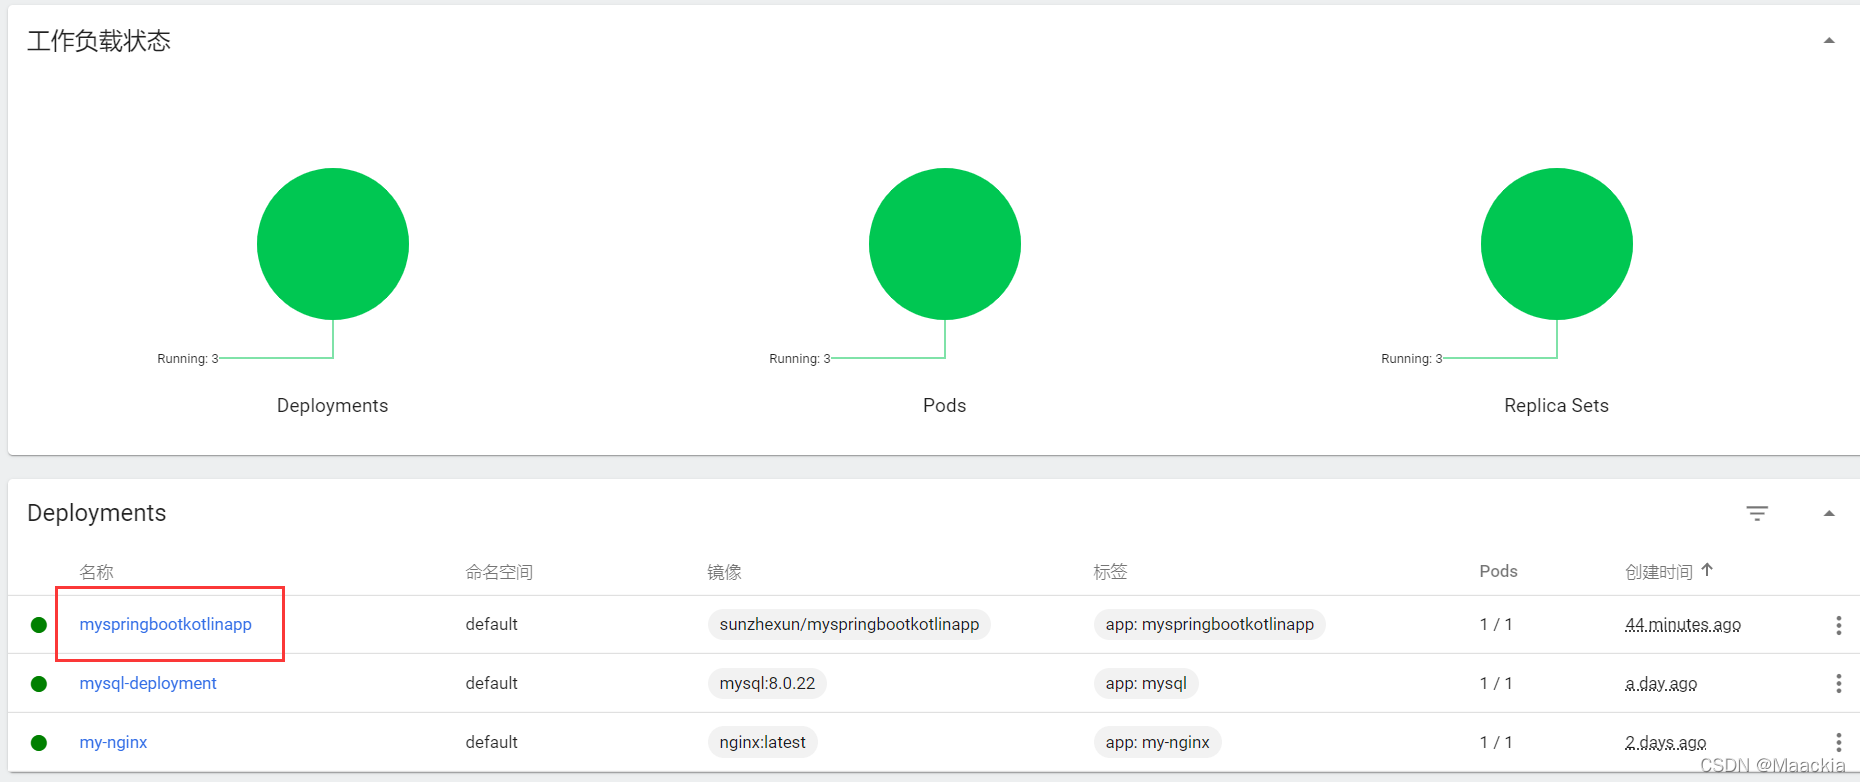
Task: Open actions menu for myspringbootkotlinapp row
Action: click(x=1838, y=625)
